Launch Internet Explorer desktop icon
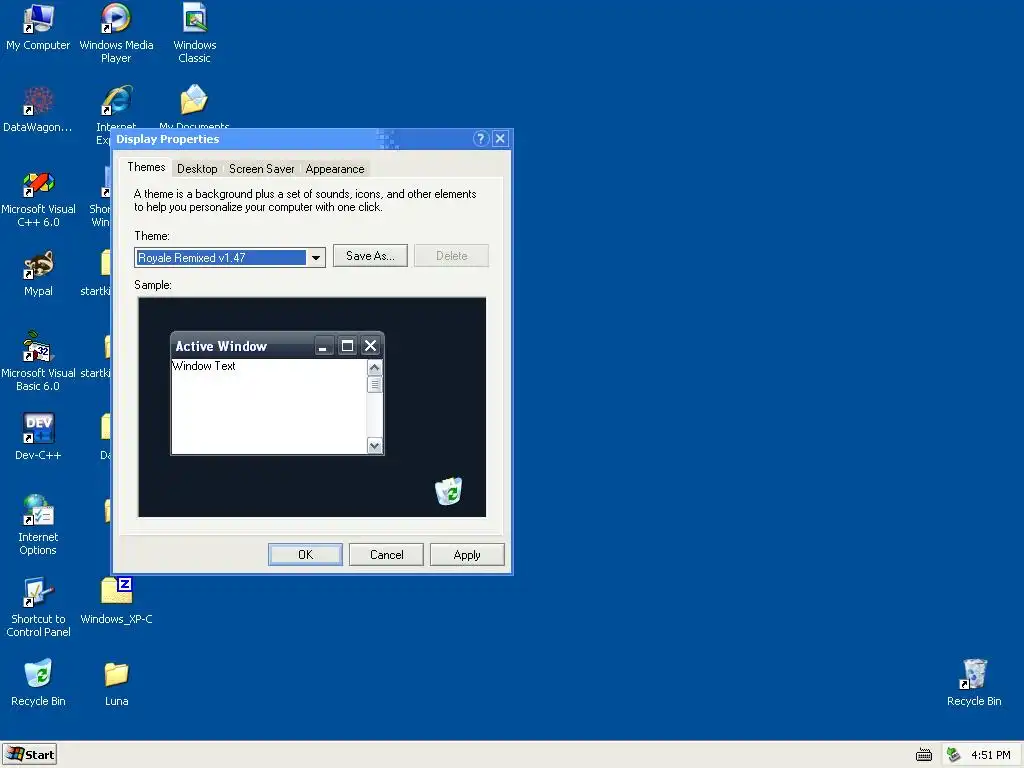This screenshot has width=1024, height=768. 116,101
